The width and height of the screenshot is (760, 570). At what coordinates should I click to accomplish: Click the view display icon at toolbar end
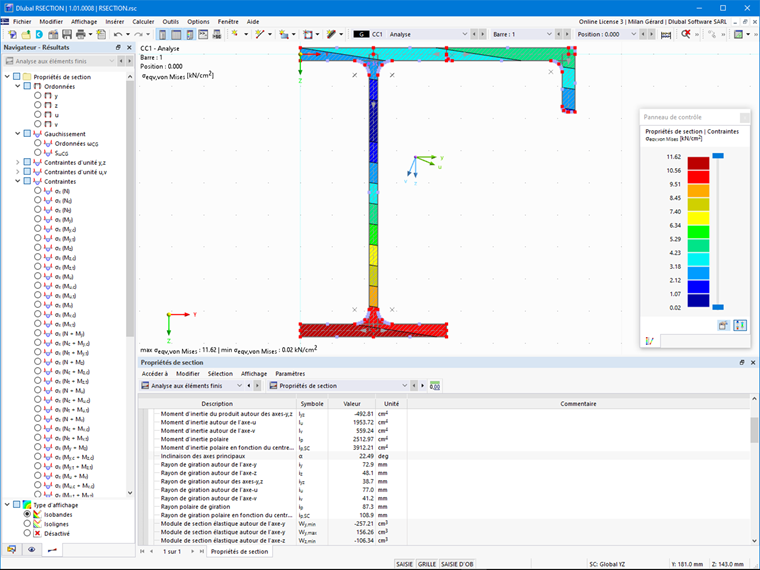coord(738,34)
